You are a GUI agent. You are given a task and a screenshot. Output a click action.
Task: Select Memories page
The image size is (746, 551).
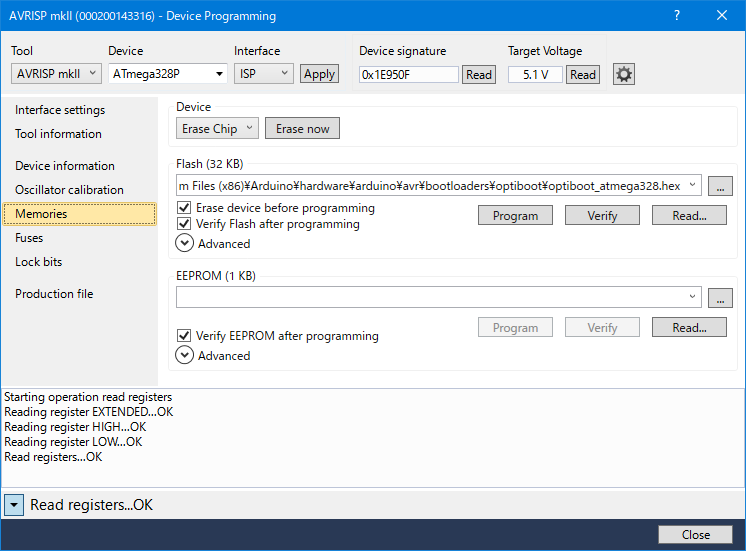[80, 214]
